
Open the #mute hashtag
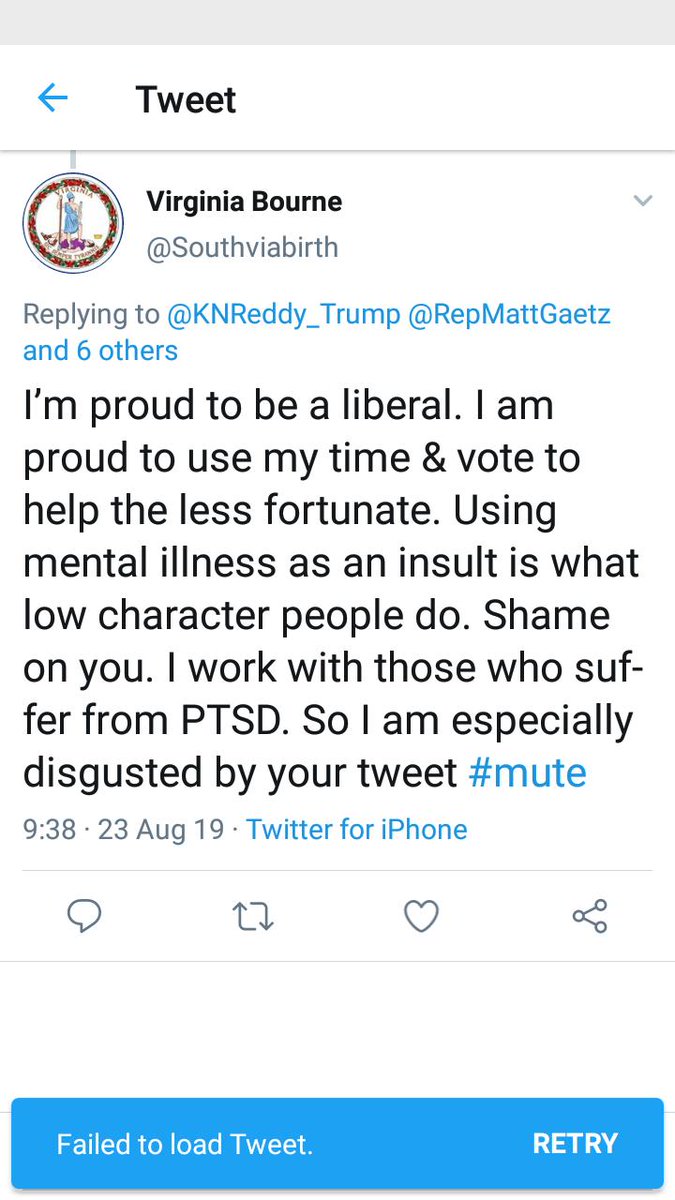[527, 773]
